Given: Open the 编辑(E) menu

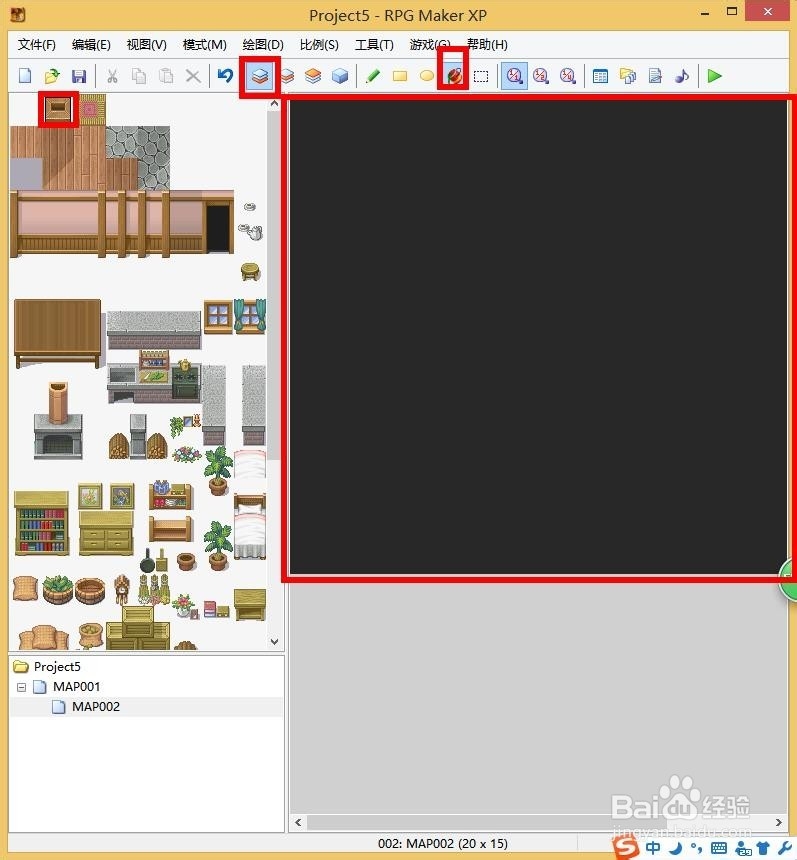Looking at the screenshot, I should point(91,44).
